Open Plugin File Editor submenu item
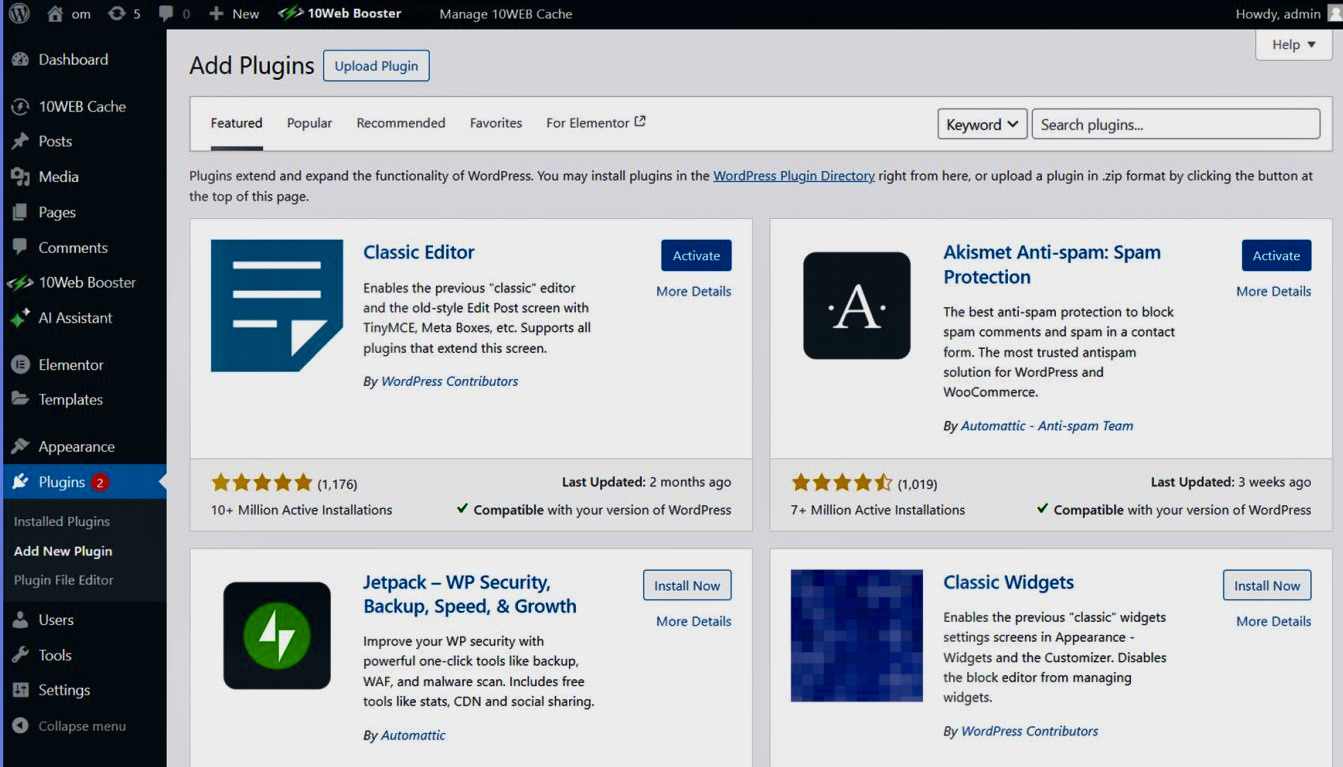 (x=64, y=580)
